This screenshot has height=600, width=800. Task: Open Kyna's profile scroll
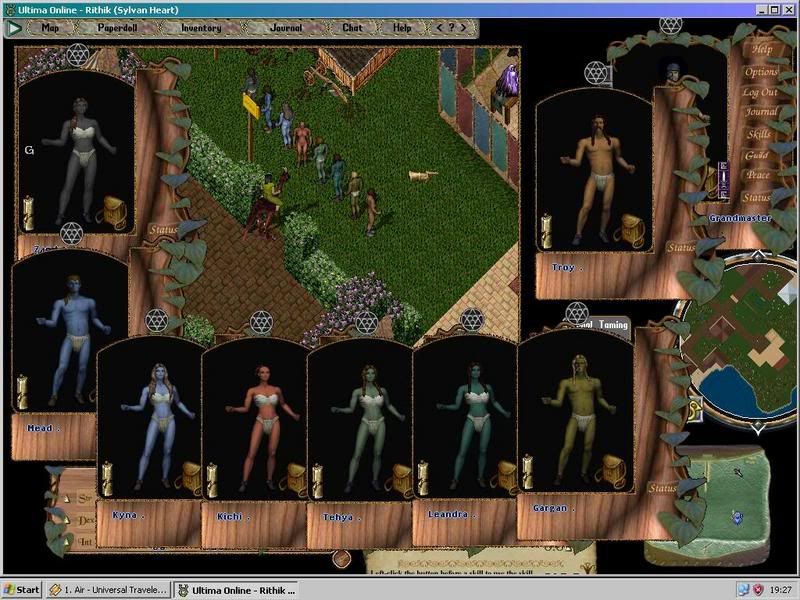[107, 479]
